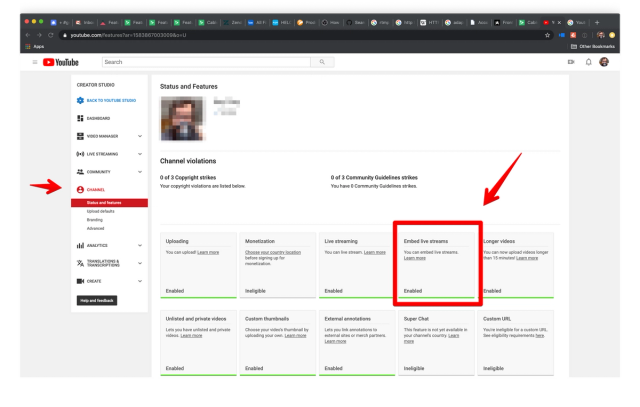Click Ineligible status in Monetization card
The height and width of the screenshot is (407, 640).
255,291
